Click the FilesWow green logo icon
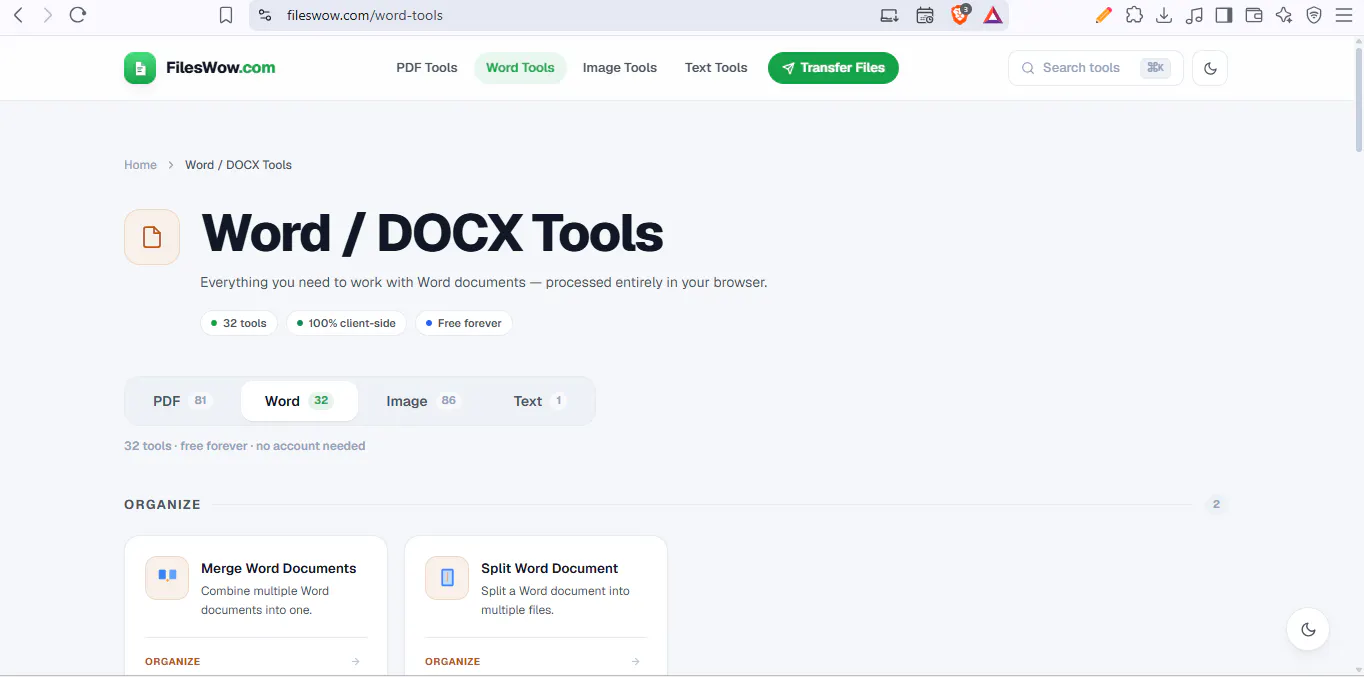Viewport: 1364px width, 677px height. 140,68
